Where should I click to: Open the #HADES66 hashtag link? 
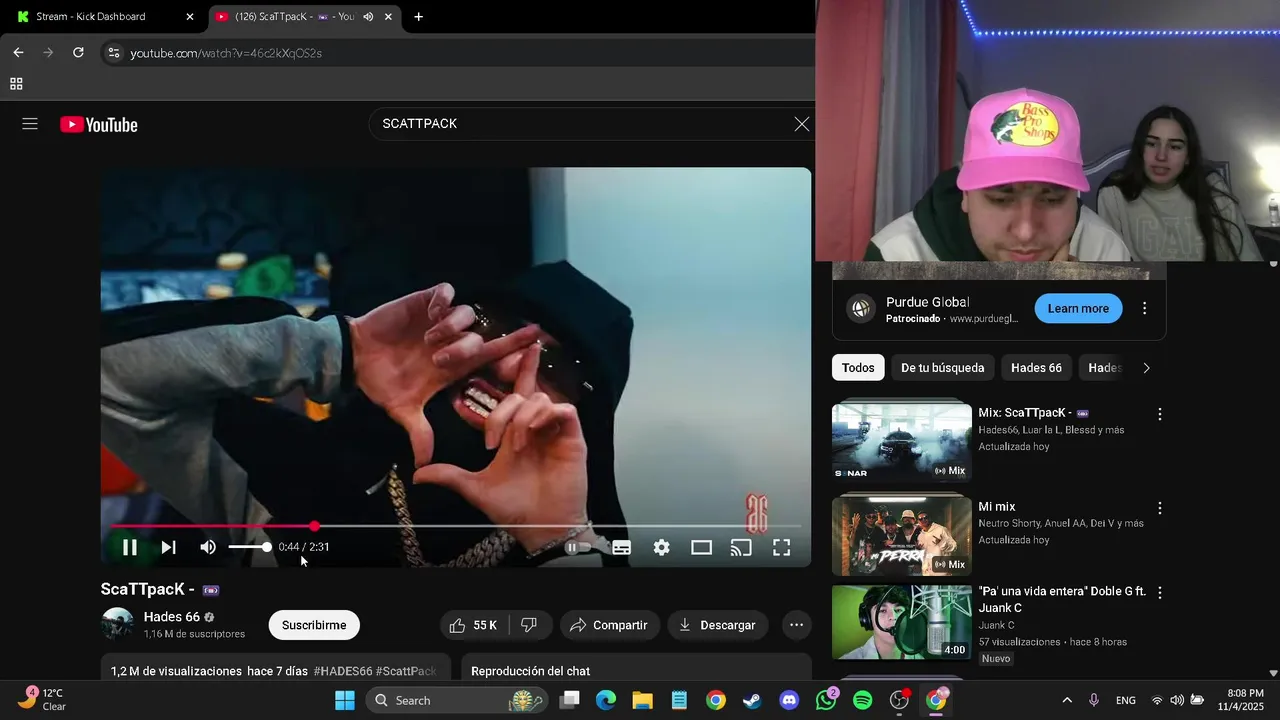(x=343, y=671)
